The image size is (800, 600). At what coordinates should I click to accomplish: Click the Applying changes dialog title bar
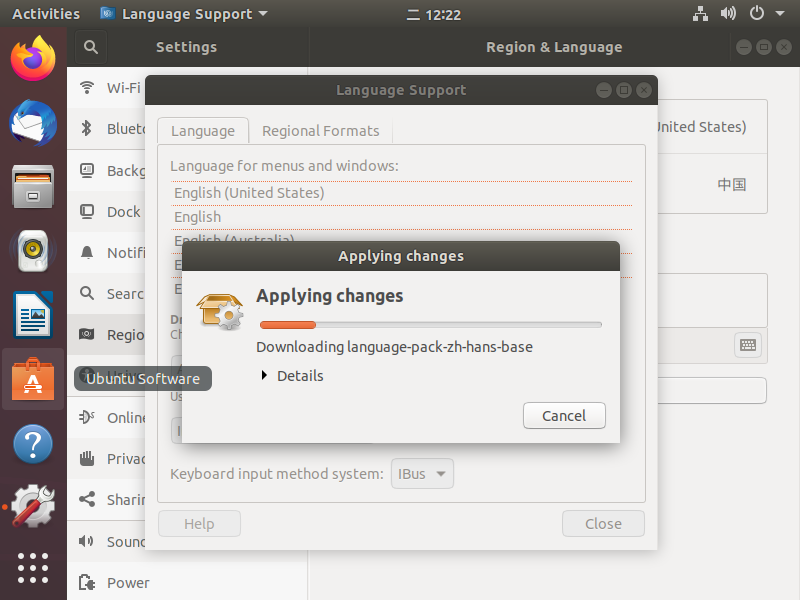(x=401, y=256)
